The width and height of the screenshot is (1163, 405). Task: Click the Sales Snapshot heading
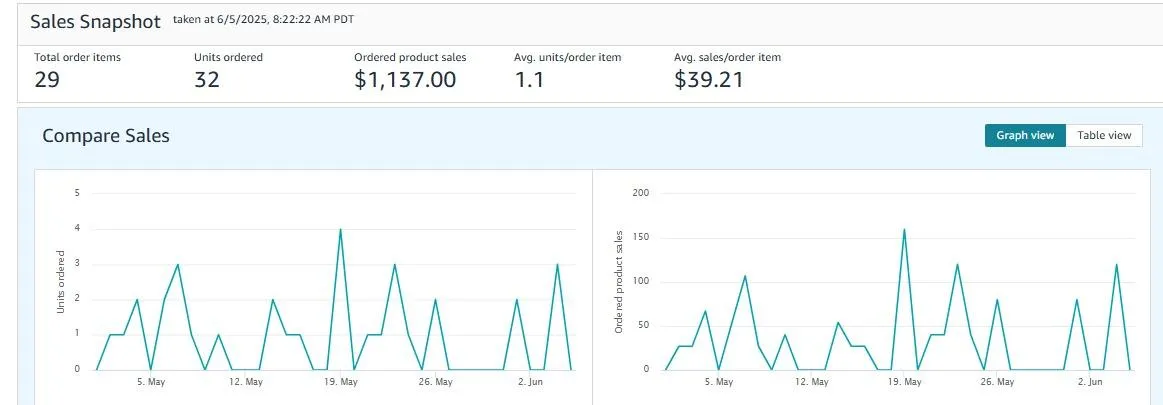pyautogui.click(x=95, y=22)
